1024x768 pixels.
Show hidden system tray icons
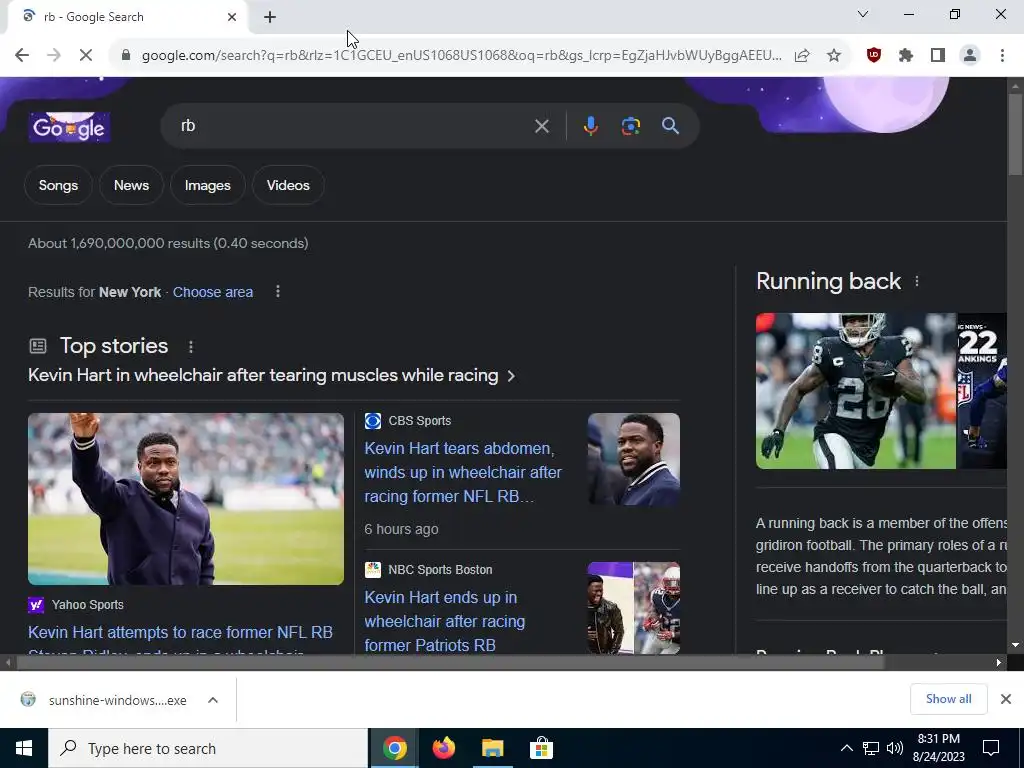point(846,748)
